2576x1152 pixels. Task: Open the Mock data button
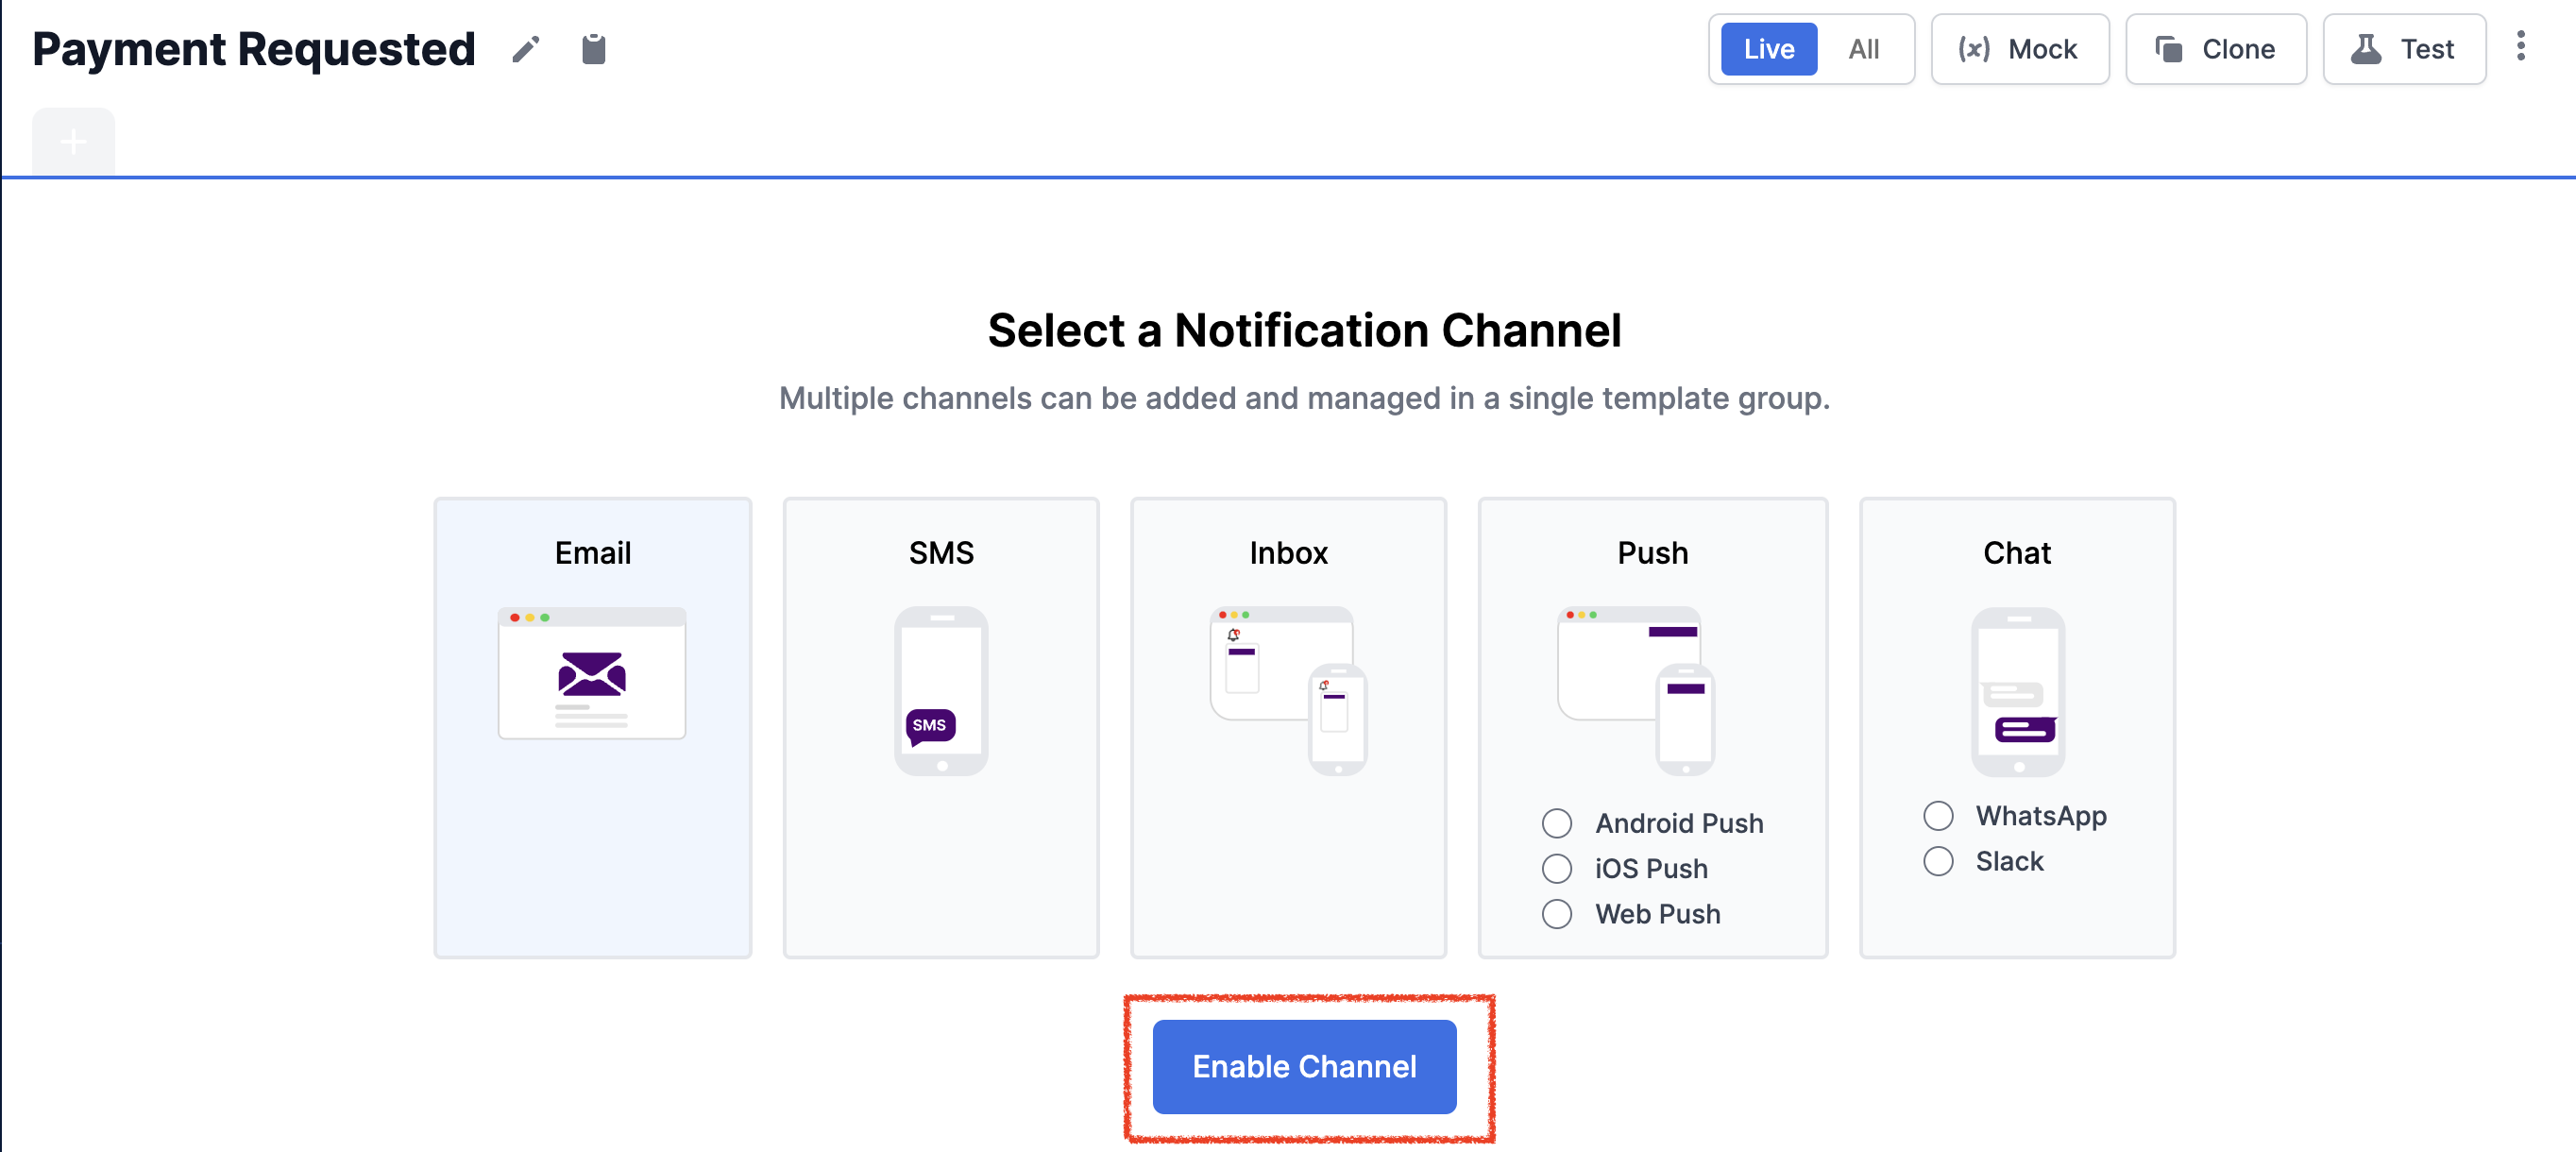click(2019, 49)
